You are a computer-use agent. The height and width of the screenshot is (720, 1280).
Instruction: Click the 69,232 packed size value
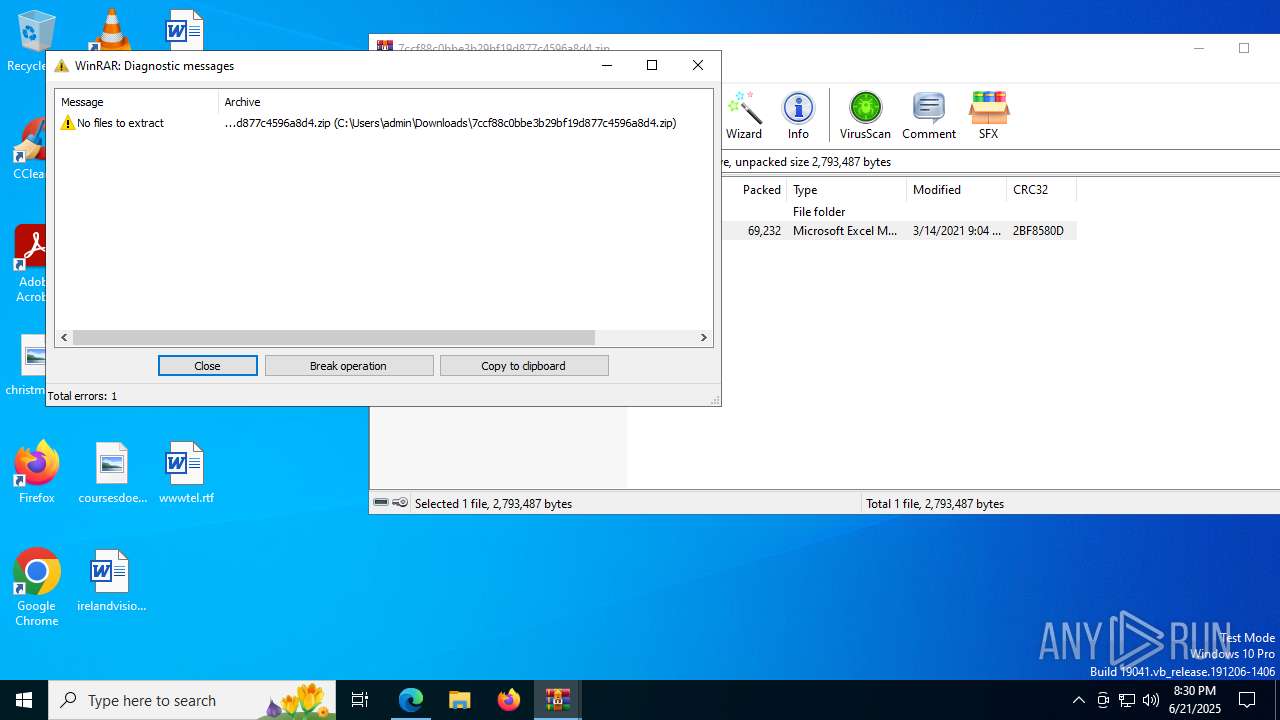pos(764,231)
